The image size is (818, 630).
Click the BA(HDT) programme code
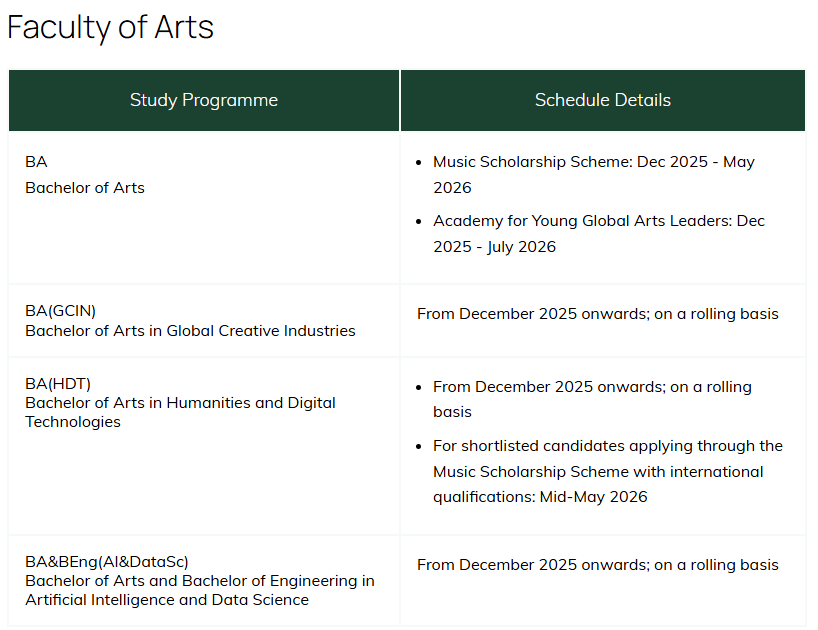point(58,384)
